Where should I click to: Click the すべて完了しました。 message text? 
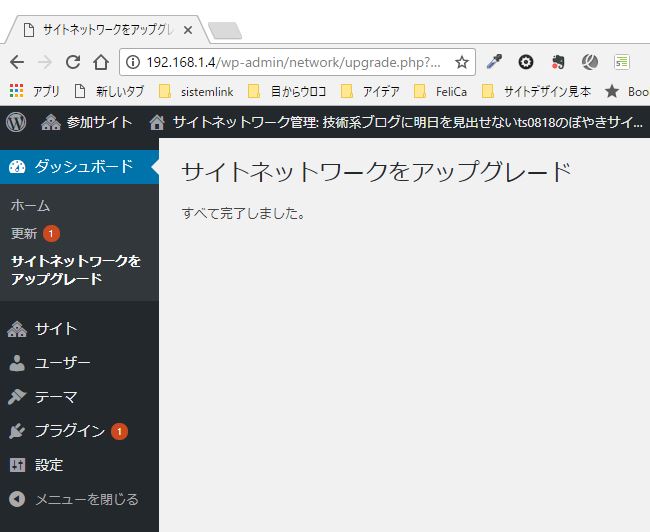[243, 213]
